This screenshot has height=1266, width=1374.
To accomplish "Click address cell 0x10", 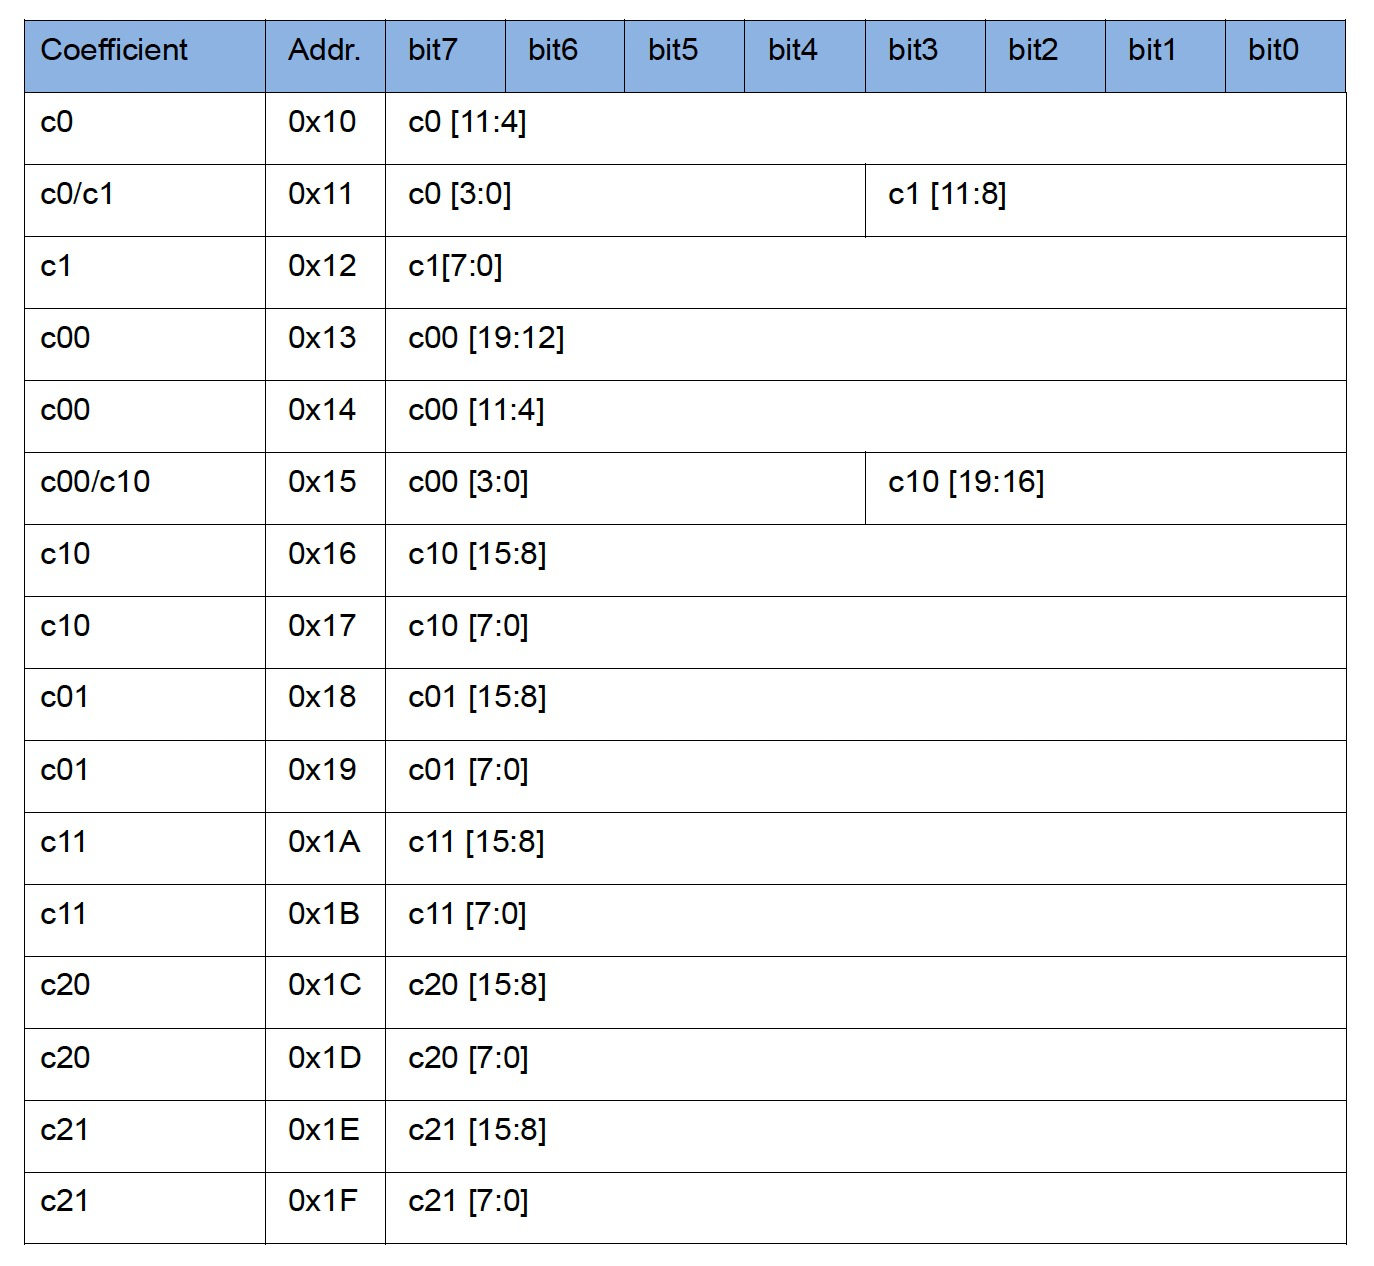I will [325, 129].
